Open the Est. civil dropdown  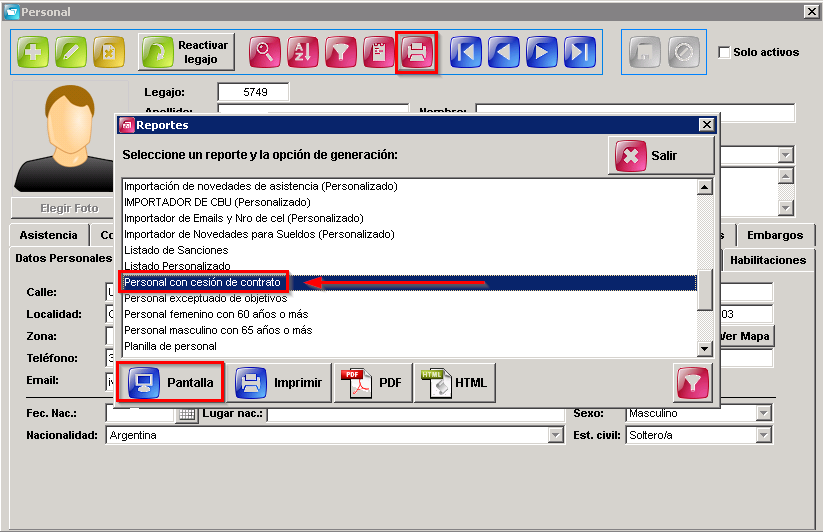pos(764,435)
